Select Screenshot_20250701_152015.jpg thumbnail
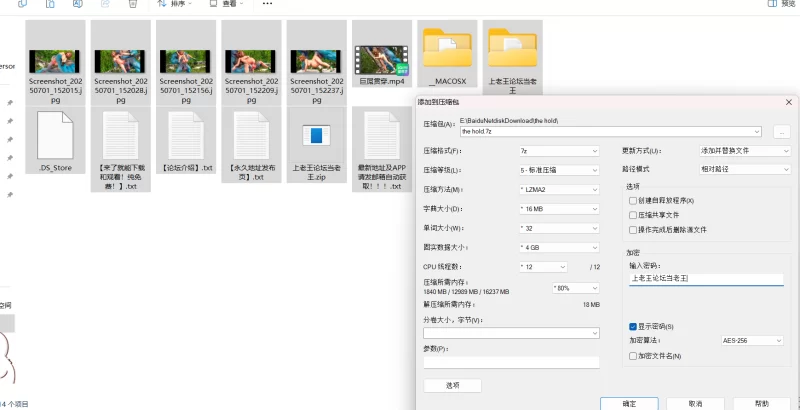800x410 pixels. [x=54, y=61]
